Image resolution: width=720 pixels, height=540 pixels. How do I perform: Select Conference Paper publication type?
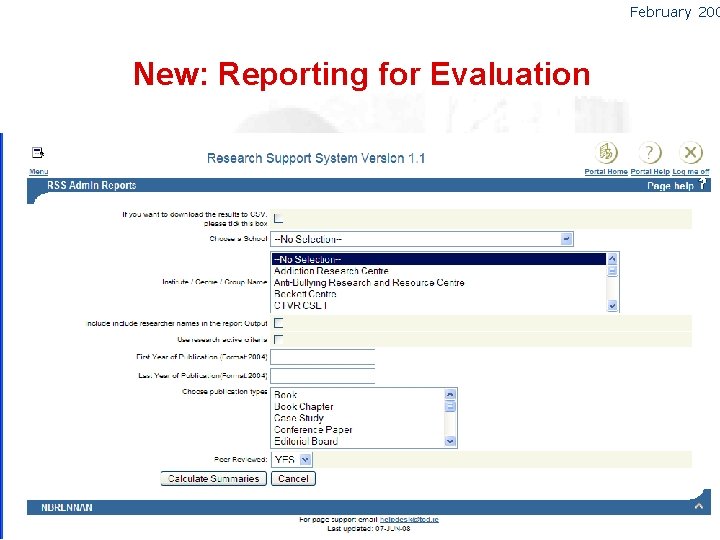[x=358, y=430]
